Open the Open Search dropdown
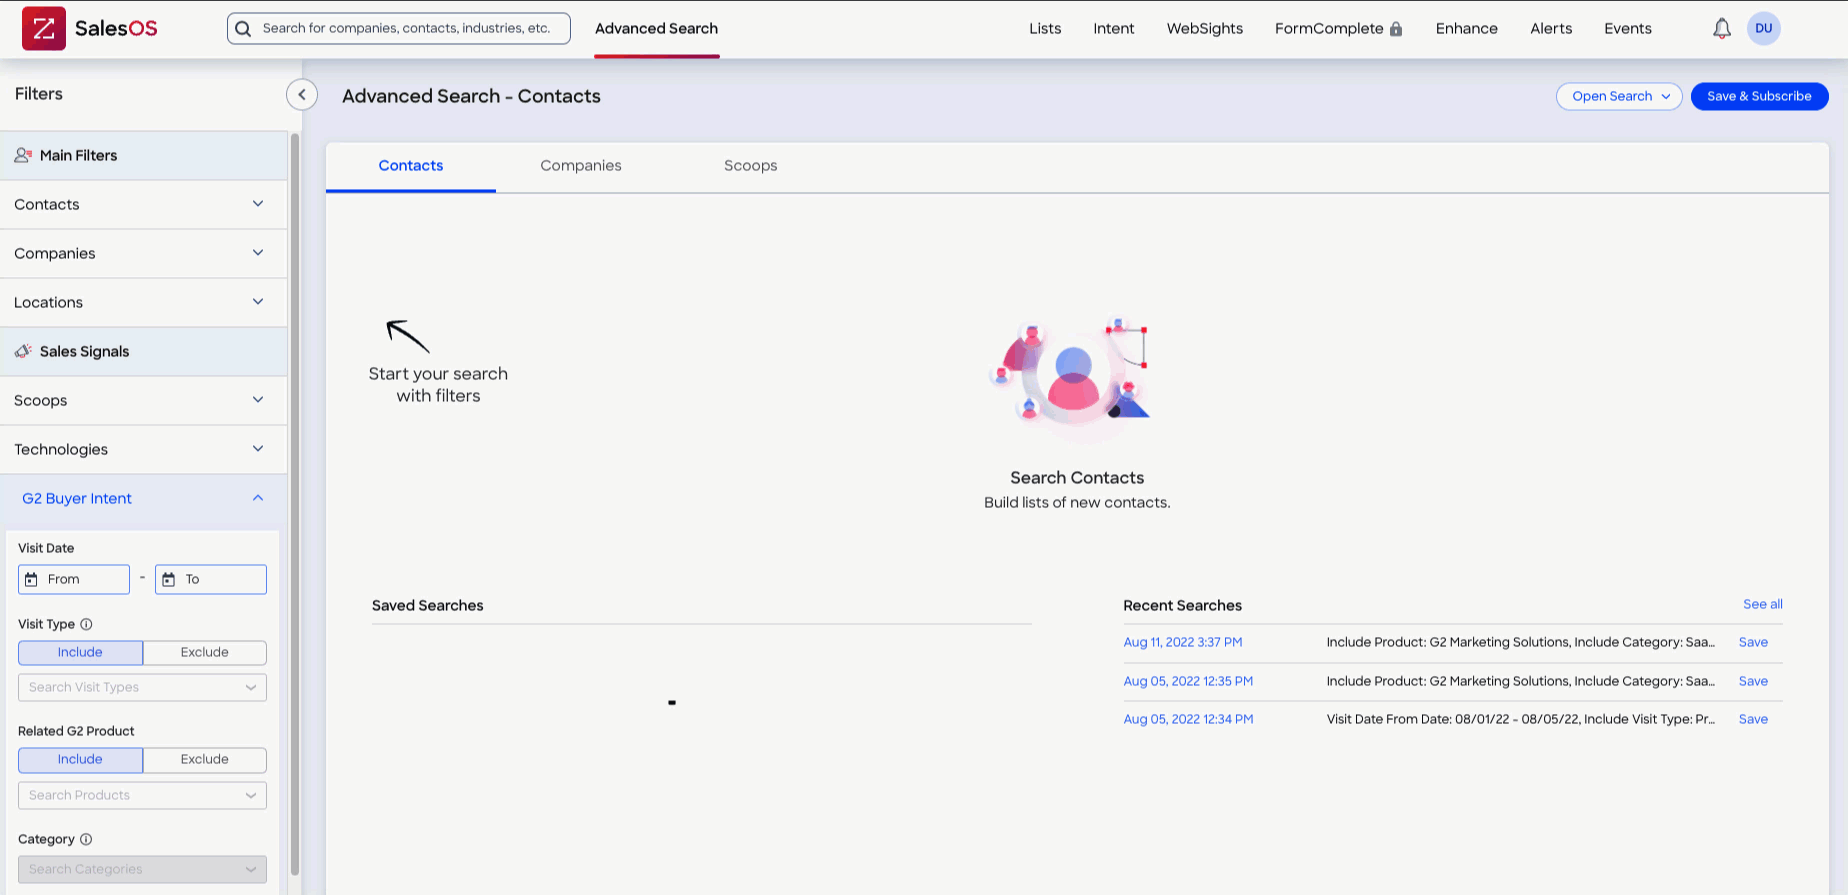1848x895 pixels. pyautogui.click(x=1619, y=96)
